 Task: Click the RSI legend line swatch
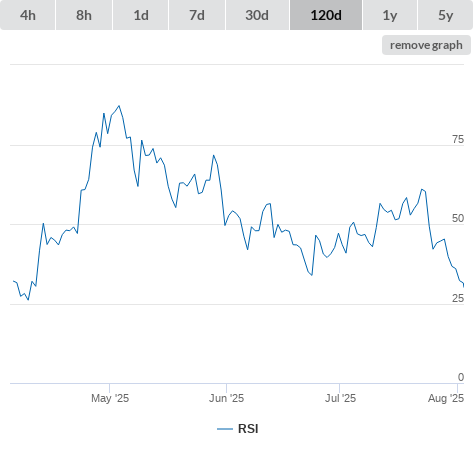tap(225, 429)
